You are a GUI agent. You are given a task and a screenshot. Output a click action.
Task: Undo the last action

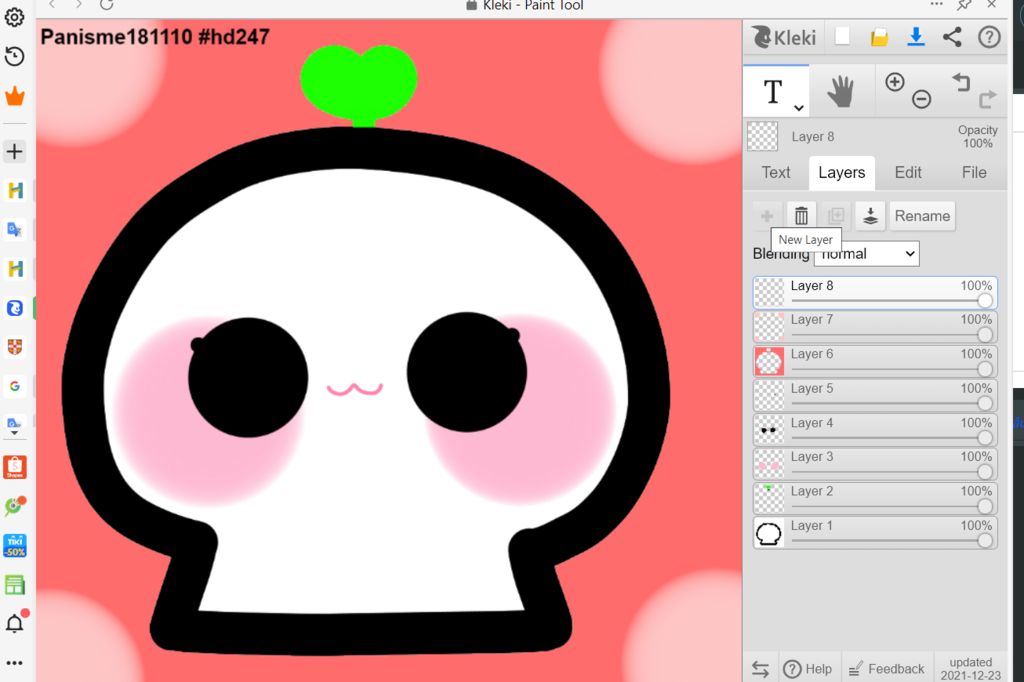point(961,82)
